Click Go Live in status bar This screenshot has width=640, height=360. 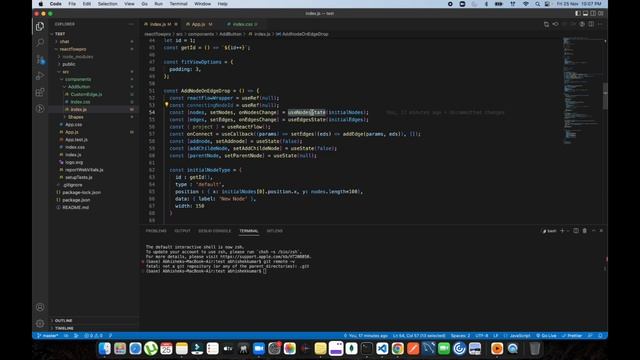546,336
